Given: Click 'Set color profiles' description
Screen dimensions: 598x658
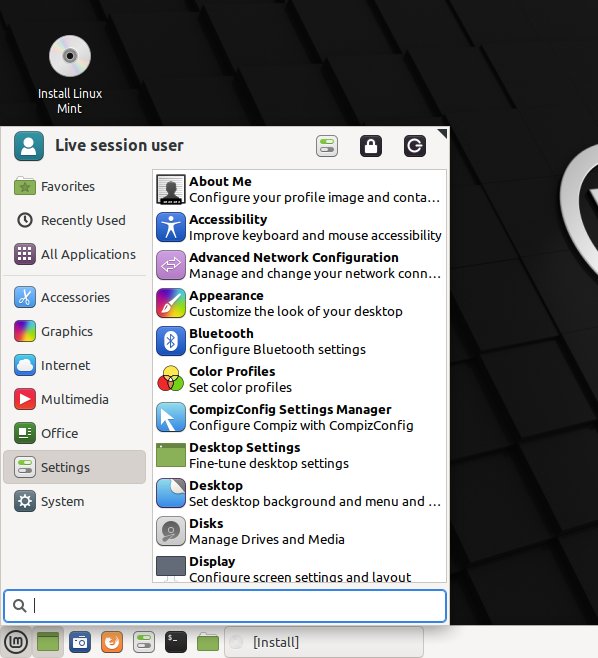Looking at the screenshot, I should point(240,387).
